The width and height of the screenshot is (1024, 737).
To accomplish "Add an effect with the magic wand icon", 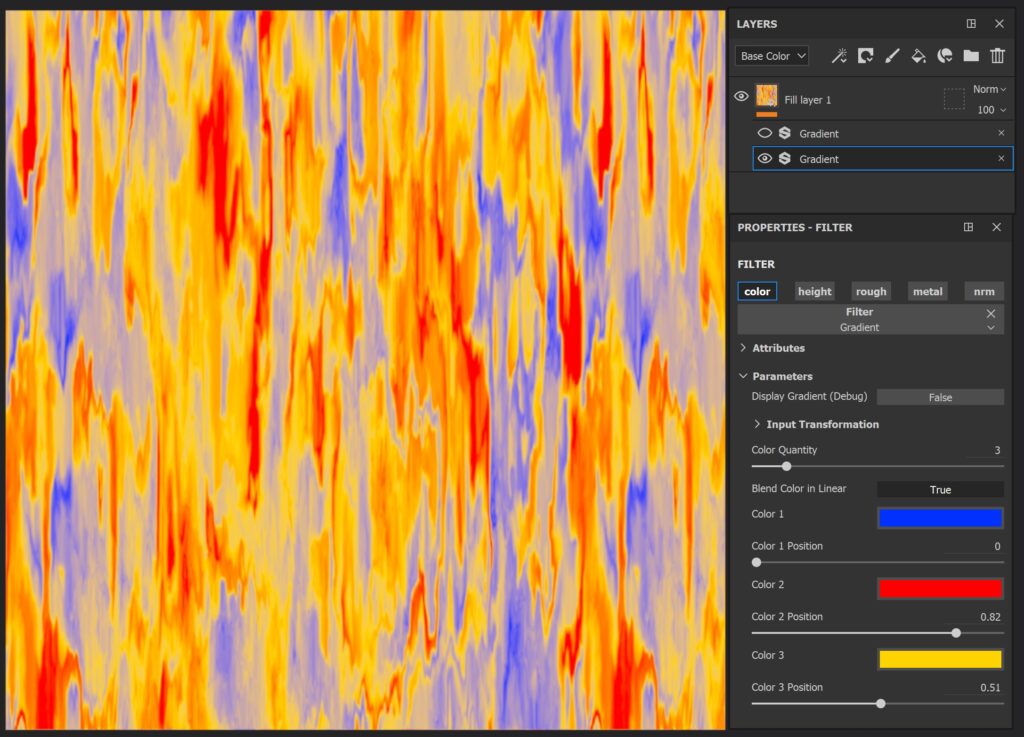I will point(839,56).
